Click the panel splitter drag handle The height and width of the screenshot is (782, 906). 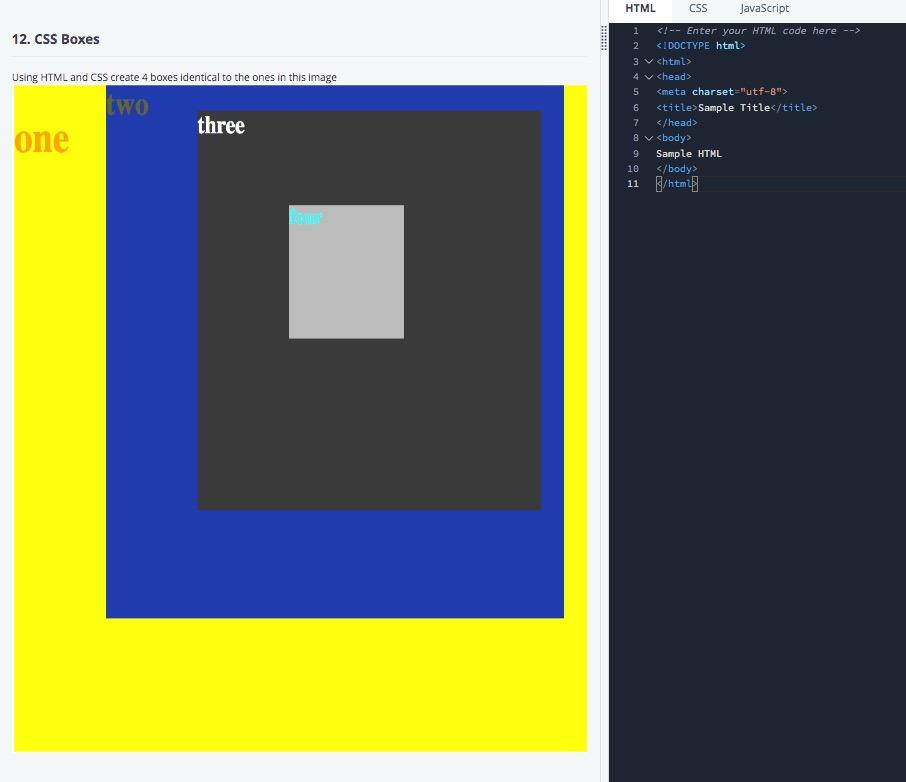point(604,38)
